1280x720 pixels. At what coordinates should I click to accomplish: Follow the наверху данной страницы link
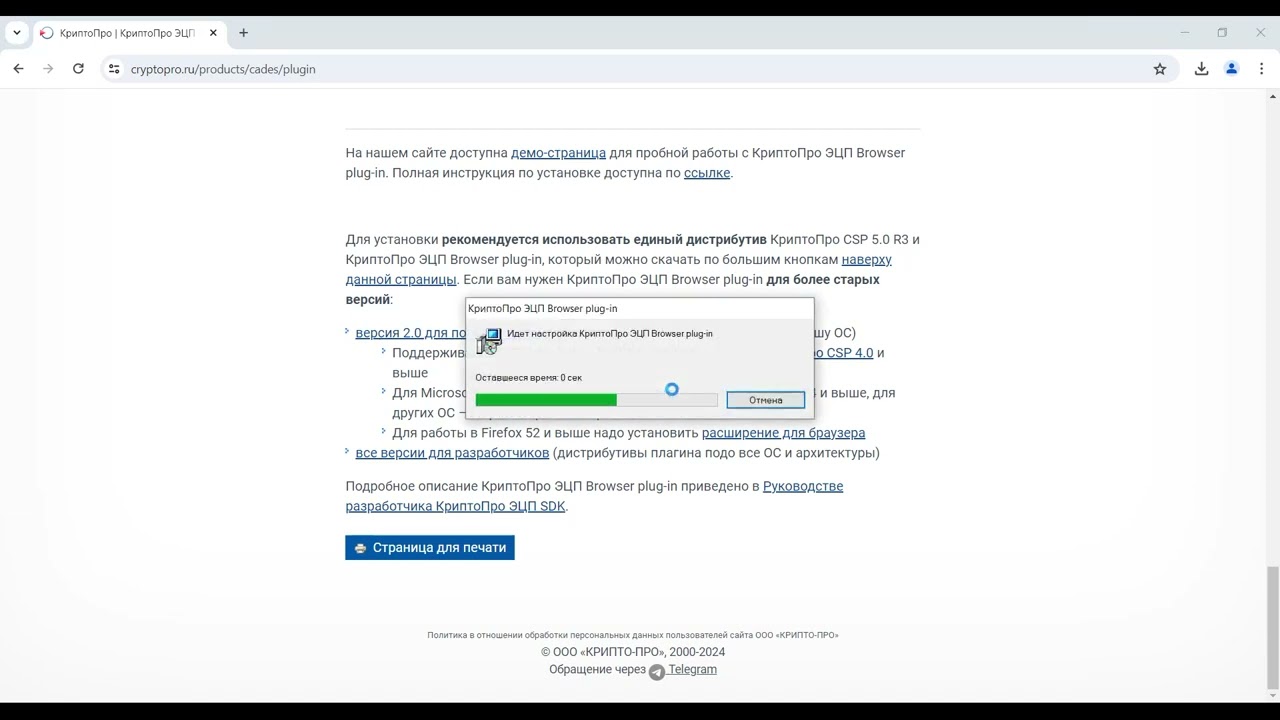pos(618,269)
